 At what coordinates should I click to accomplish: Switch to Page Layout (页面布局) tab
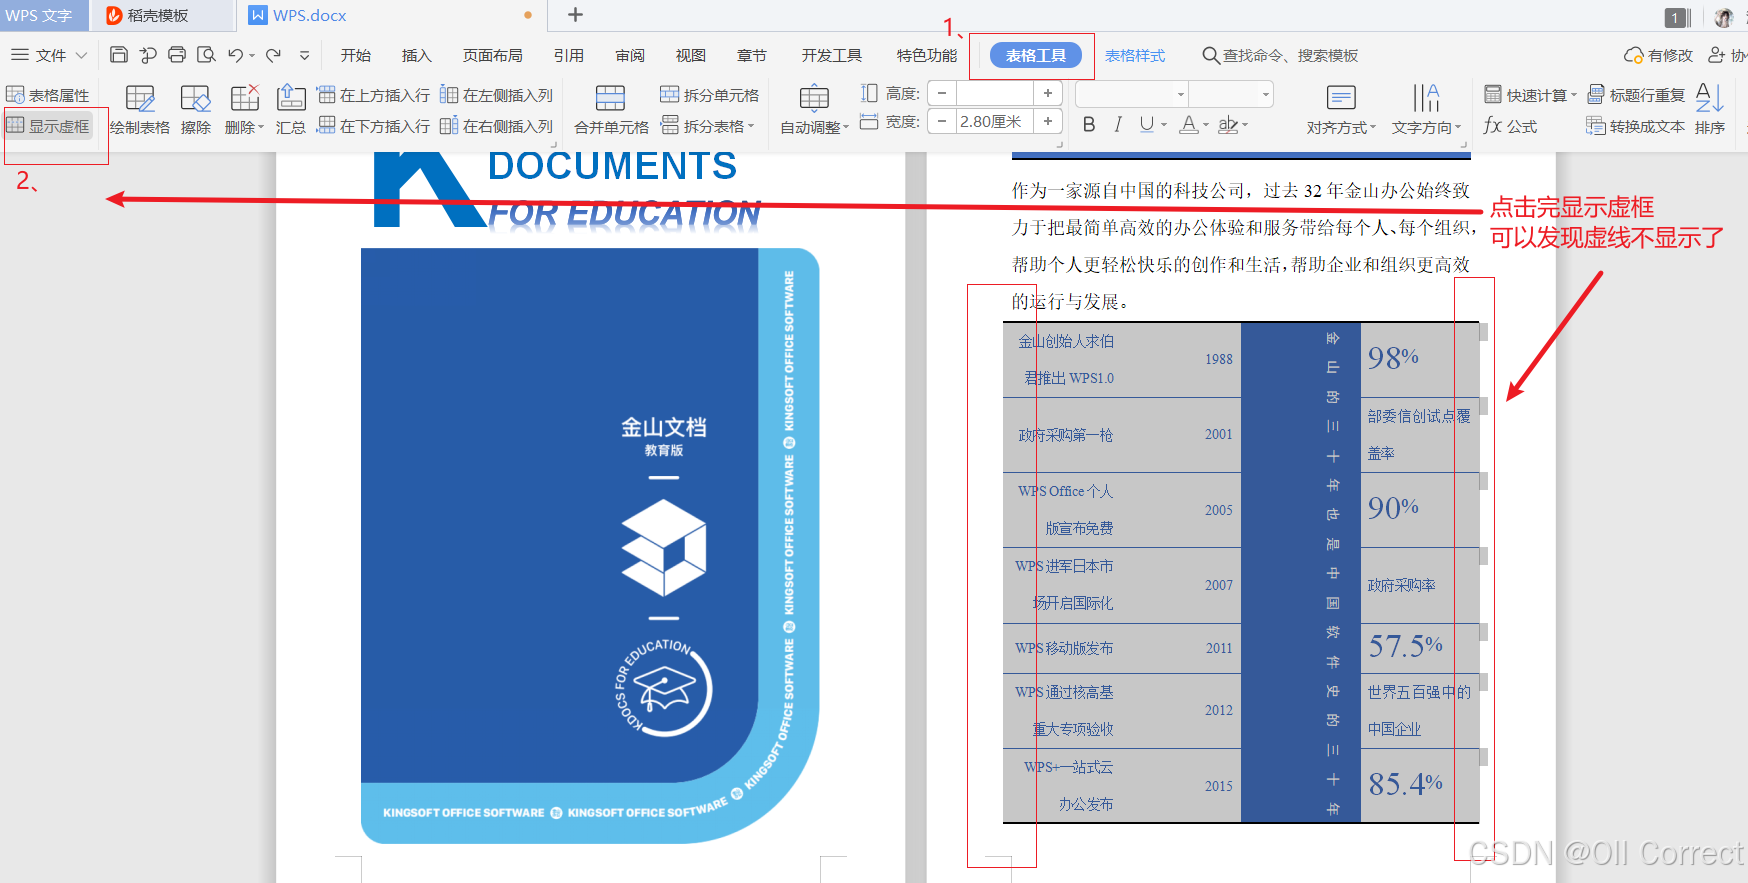[492, 55]
